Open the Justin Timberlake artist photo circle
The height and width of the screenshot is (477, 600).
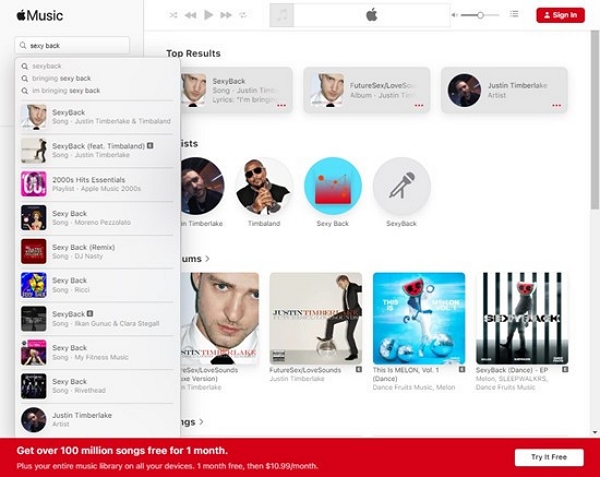(202, 186)
